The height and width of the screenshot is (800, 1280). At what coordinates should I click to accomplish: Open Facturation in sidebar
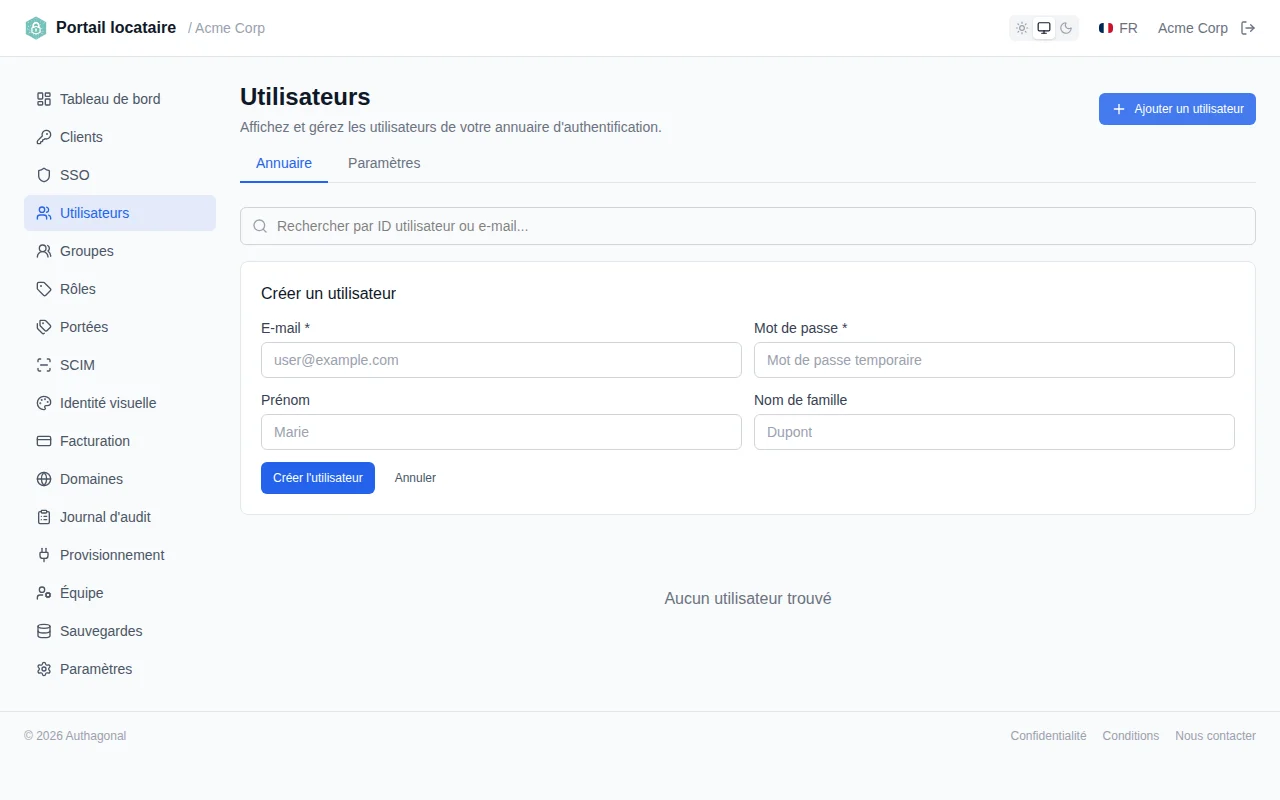[120, 441]
